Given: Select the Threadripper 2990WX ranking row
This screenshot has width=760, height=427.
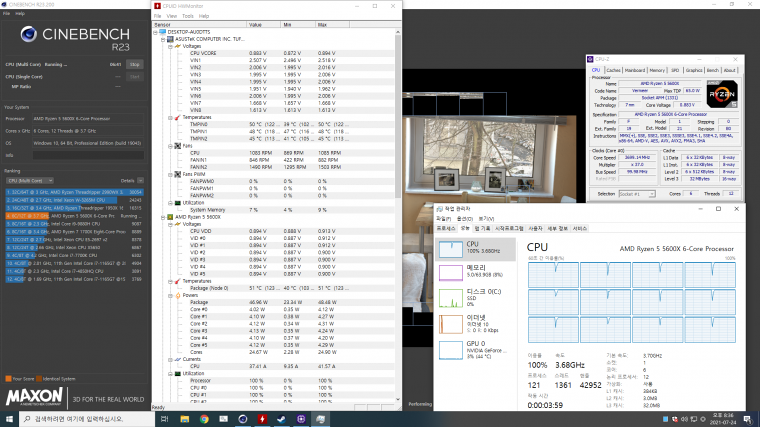Looking at the screenshot, I should 74,192.
